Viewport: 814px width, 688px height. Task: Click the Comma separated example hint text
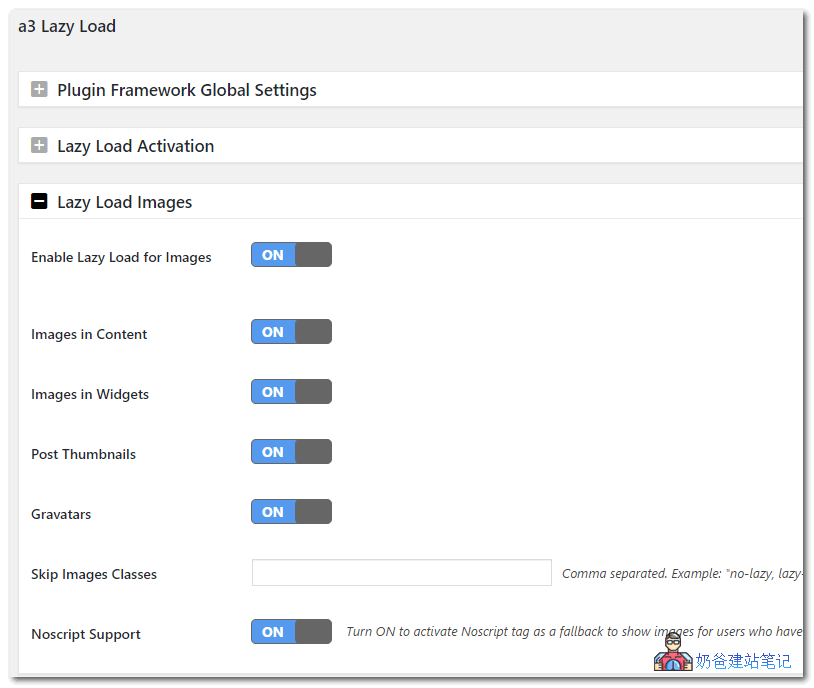[x=682, y=574]
